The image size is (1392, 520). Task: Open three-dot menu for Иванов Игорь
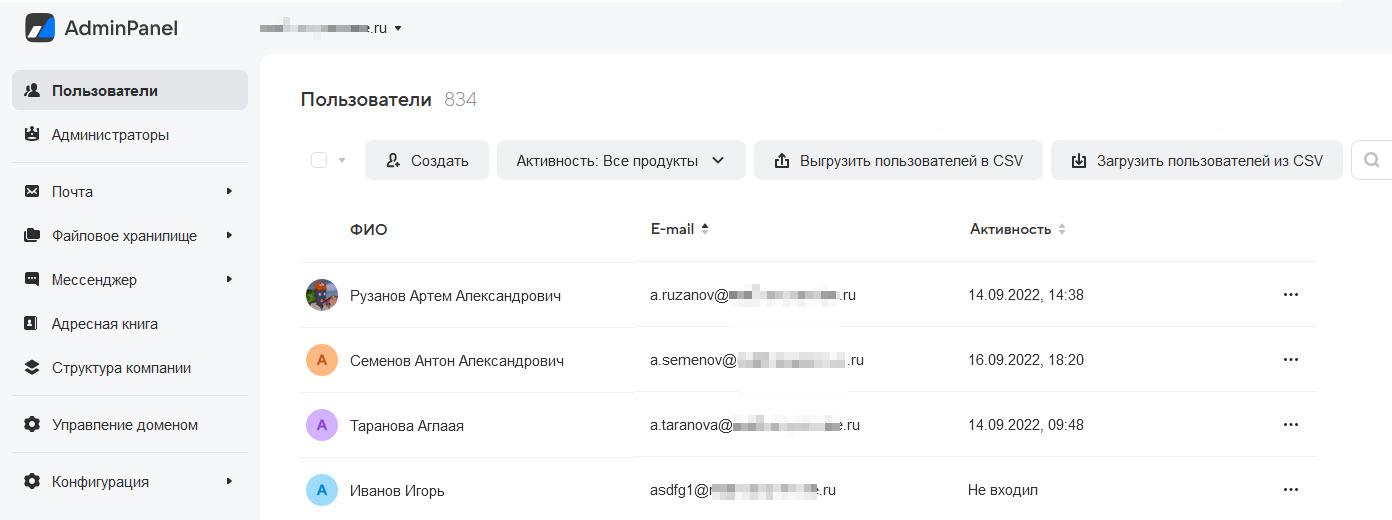[1290, 490]
